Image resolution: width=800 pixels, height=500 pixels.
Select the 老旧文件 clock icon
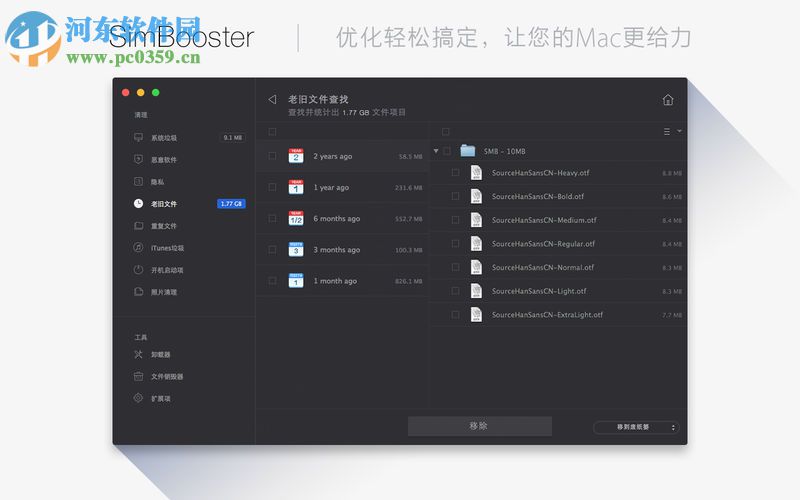coord(138,203)
